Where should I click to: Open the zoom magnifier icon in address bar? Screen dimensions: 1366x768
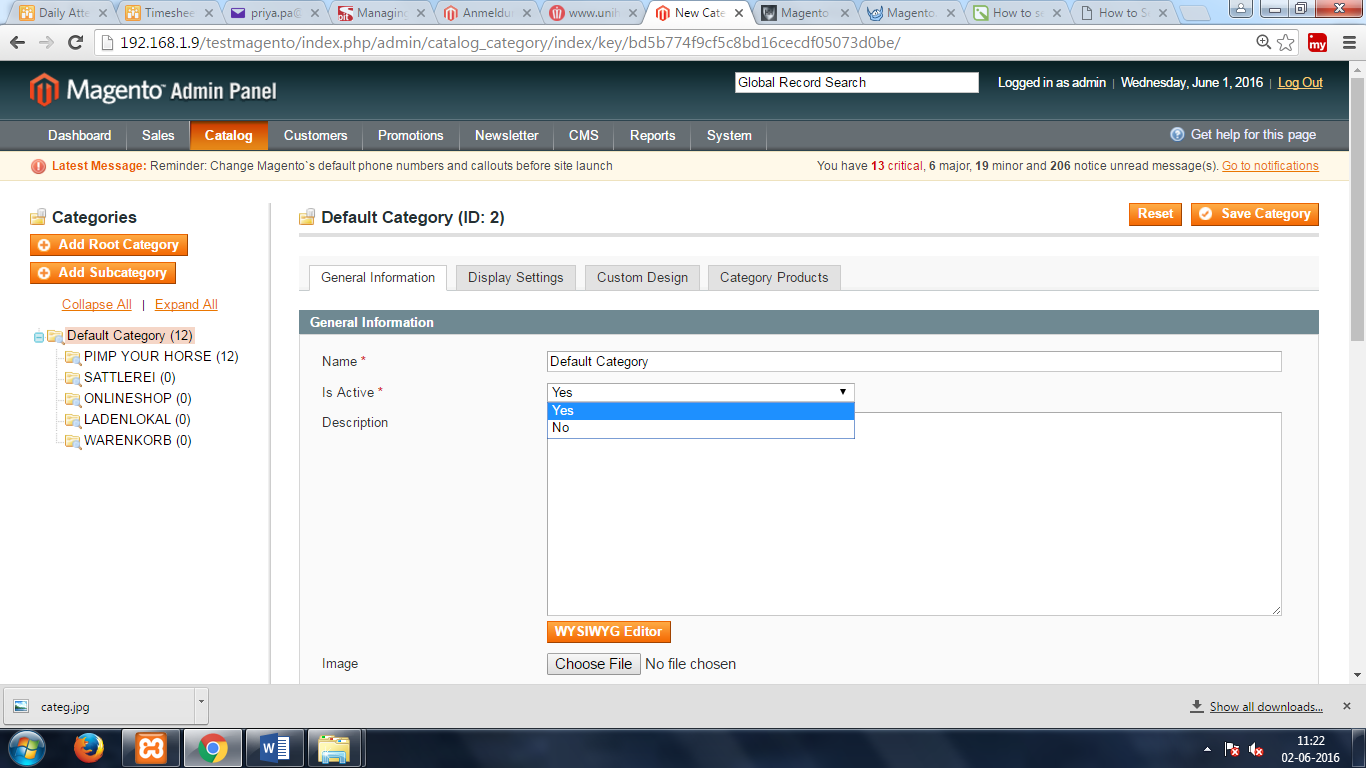point(1264,43)
